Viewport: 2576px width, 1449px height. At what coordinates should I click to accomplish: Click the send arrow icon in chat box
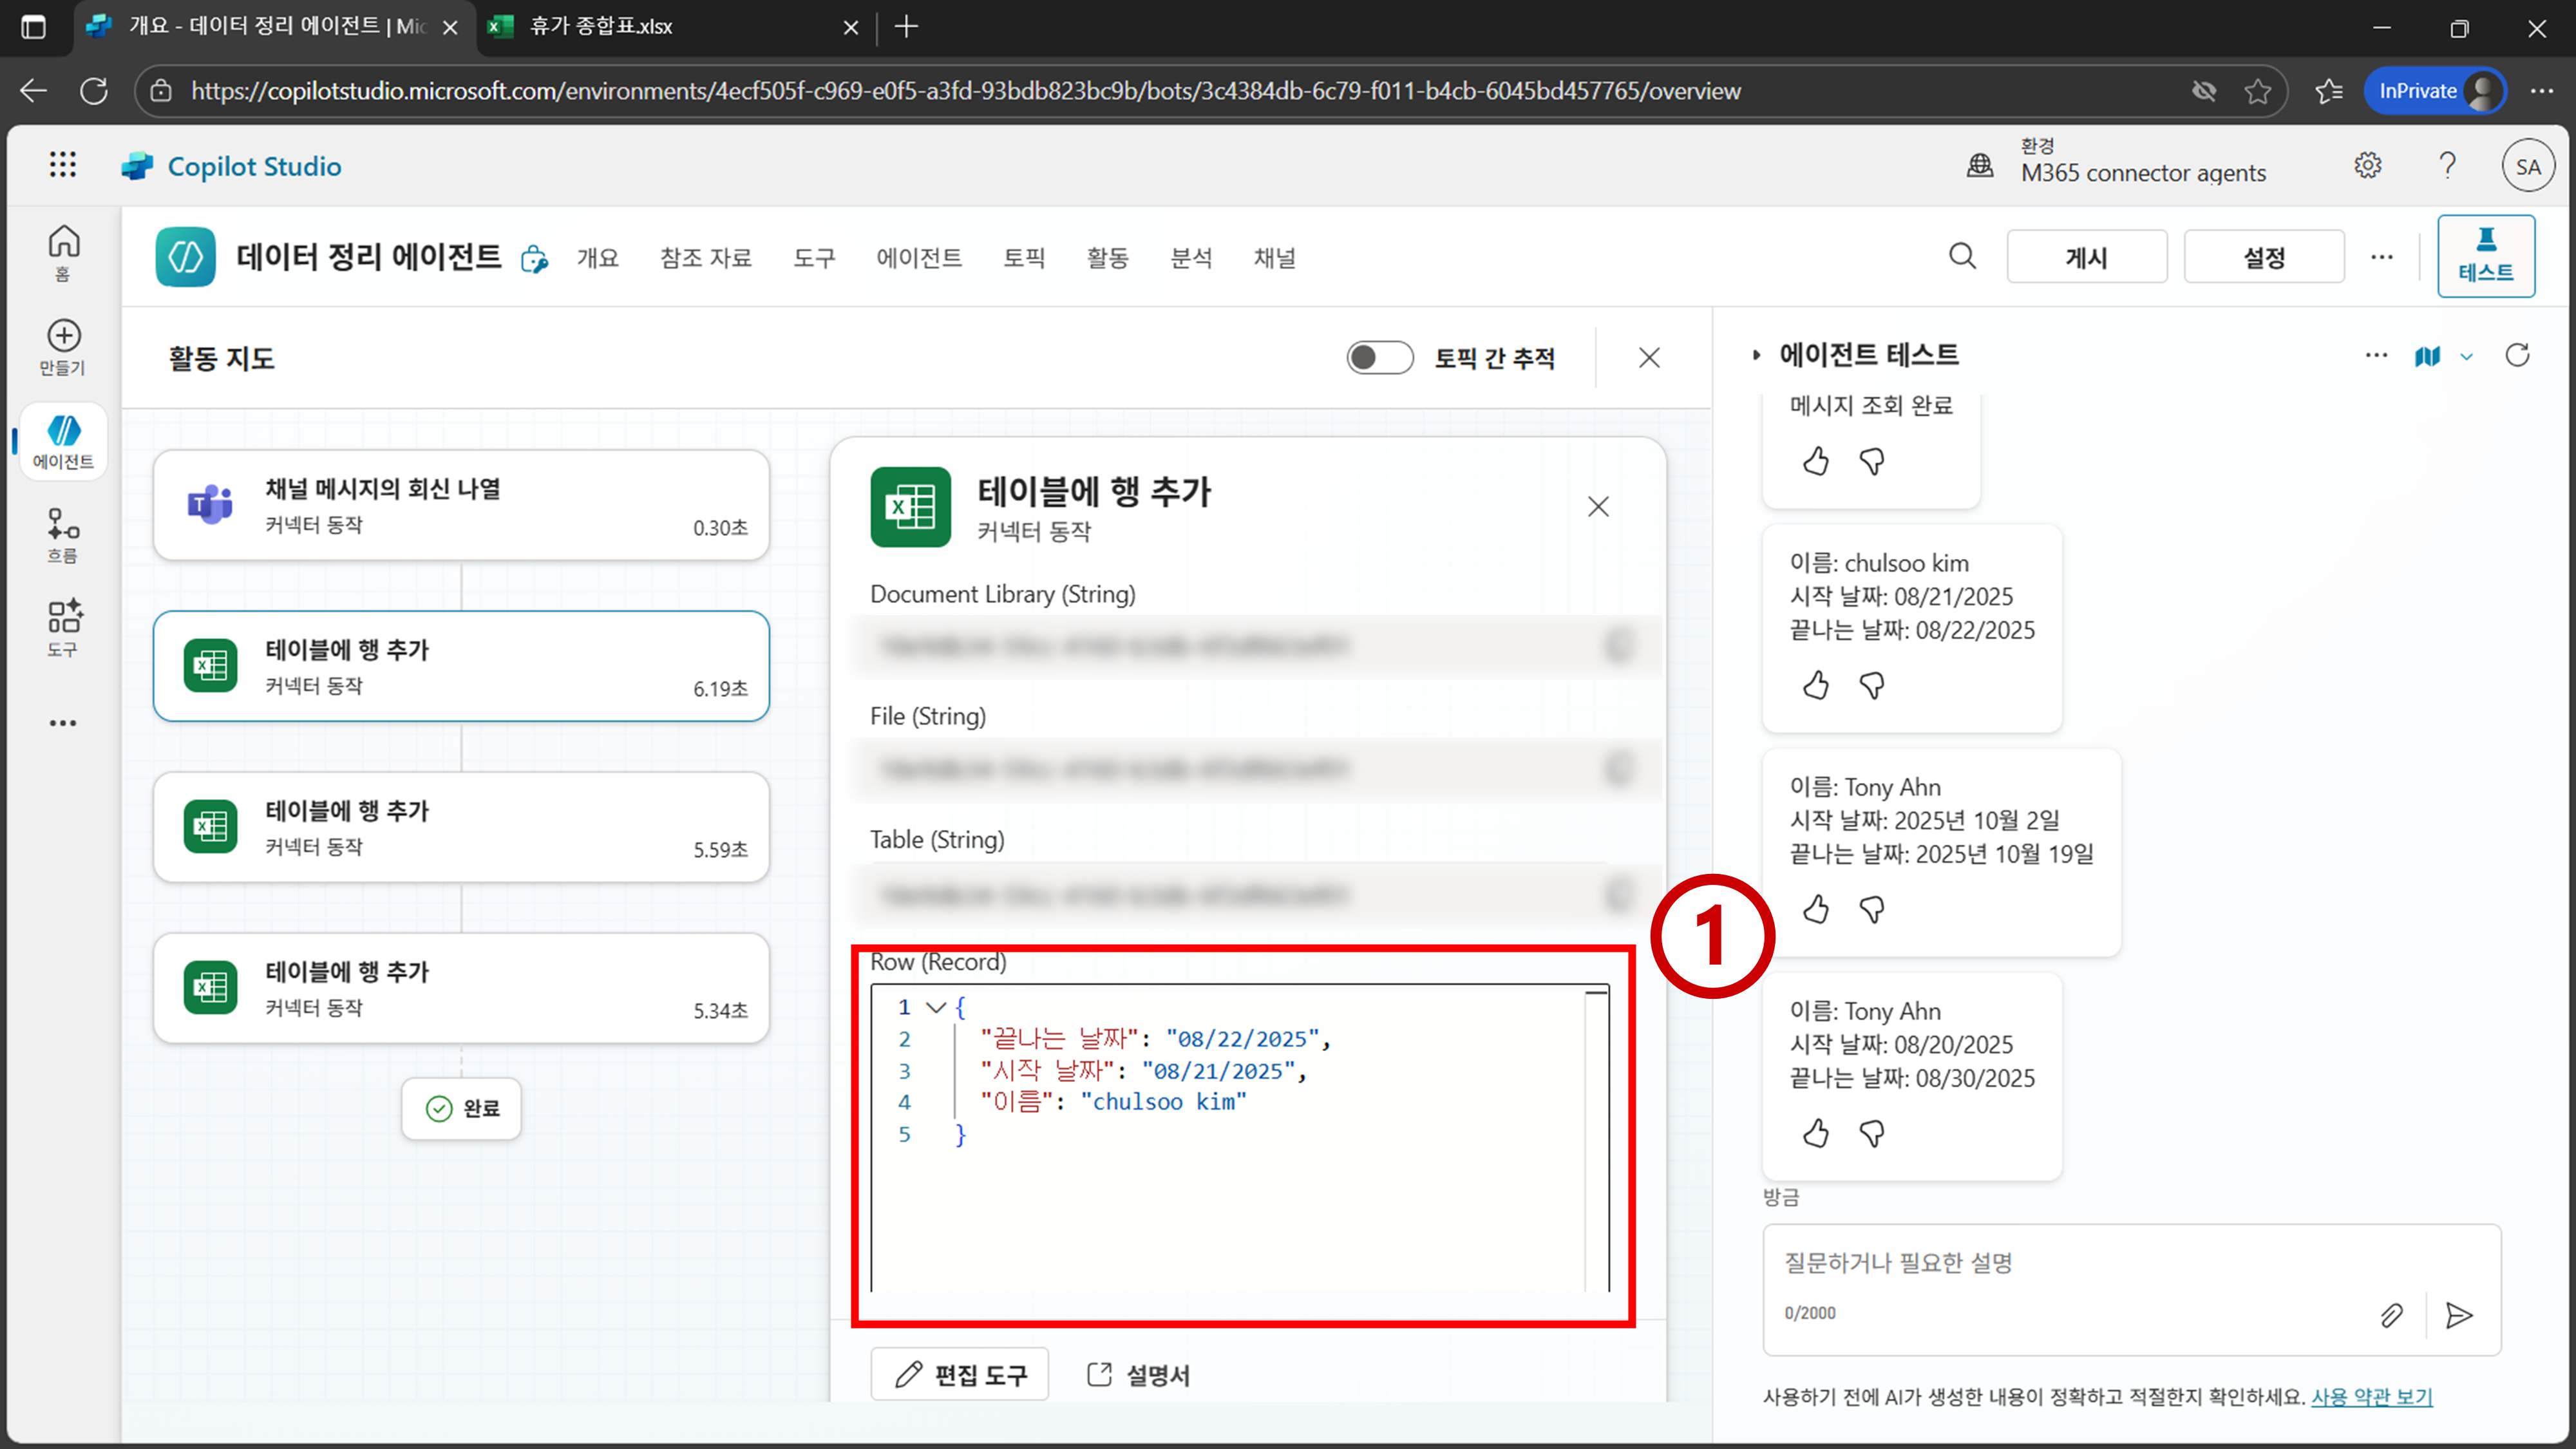[2458, 1315]
